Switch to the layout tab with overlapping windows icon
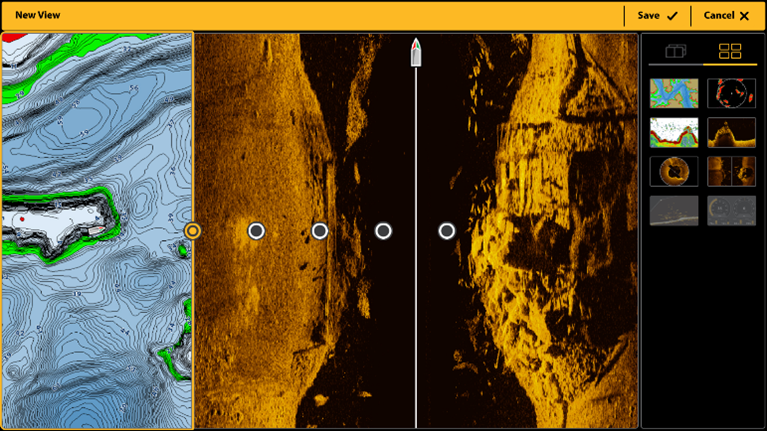 coord(675,52)
